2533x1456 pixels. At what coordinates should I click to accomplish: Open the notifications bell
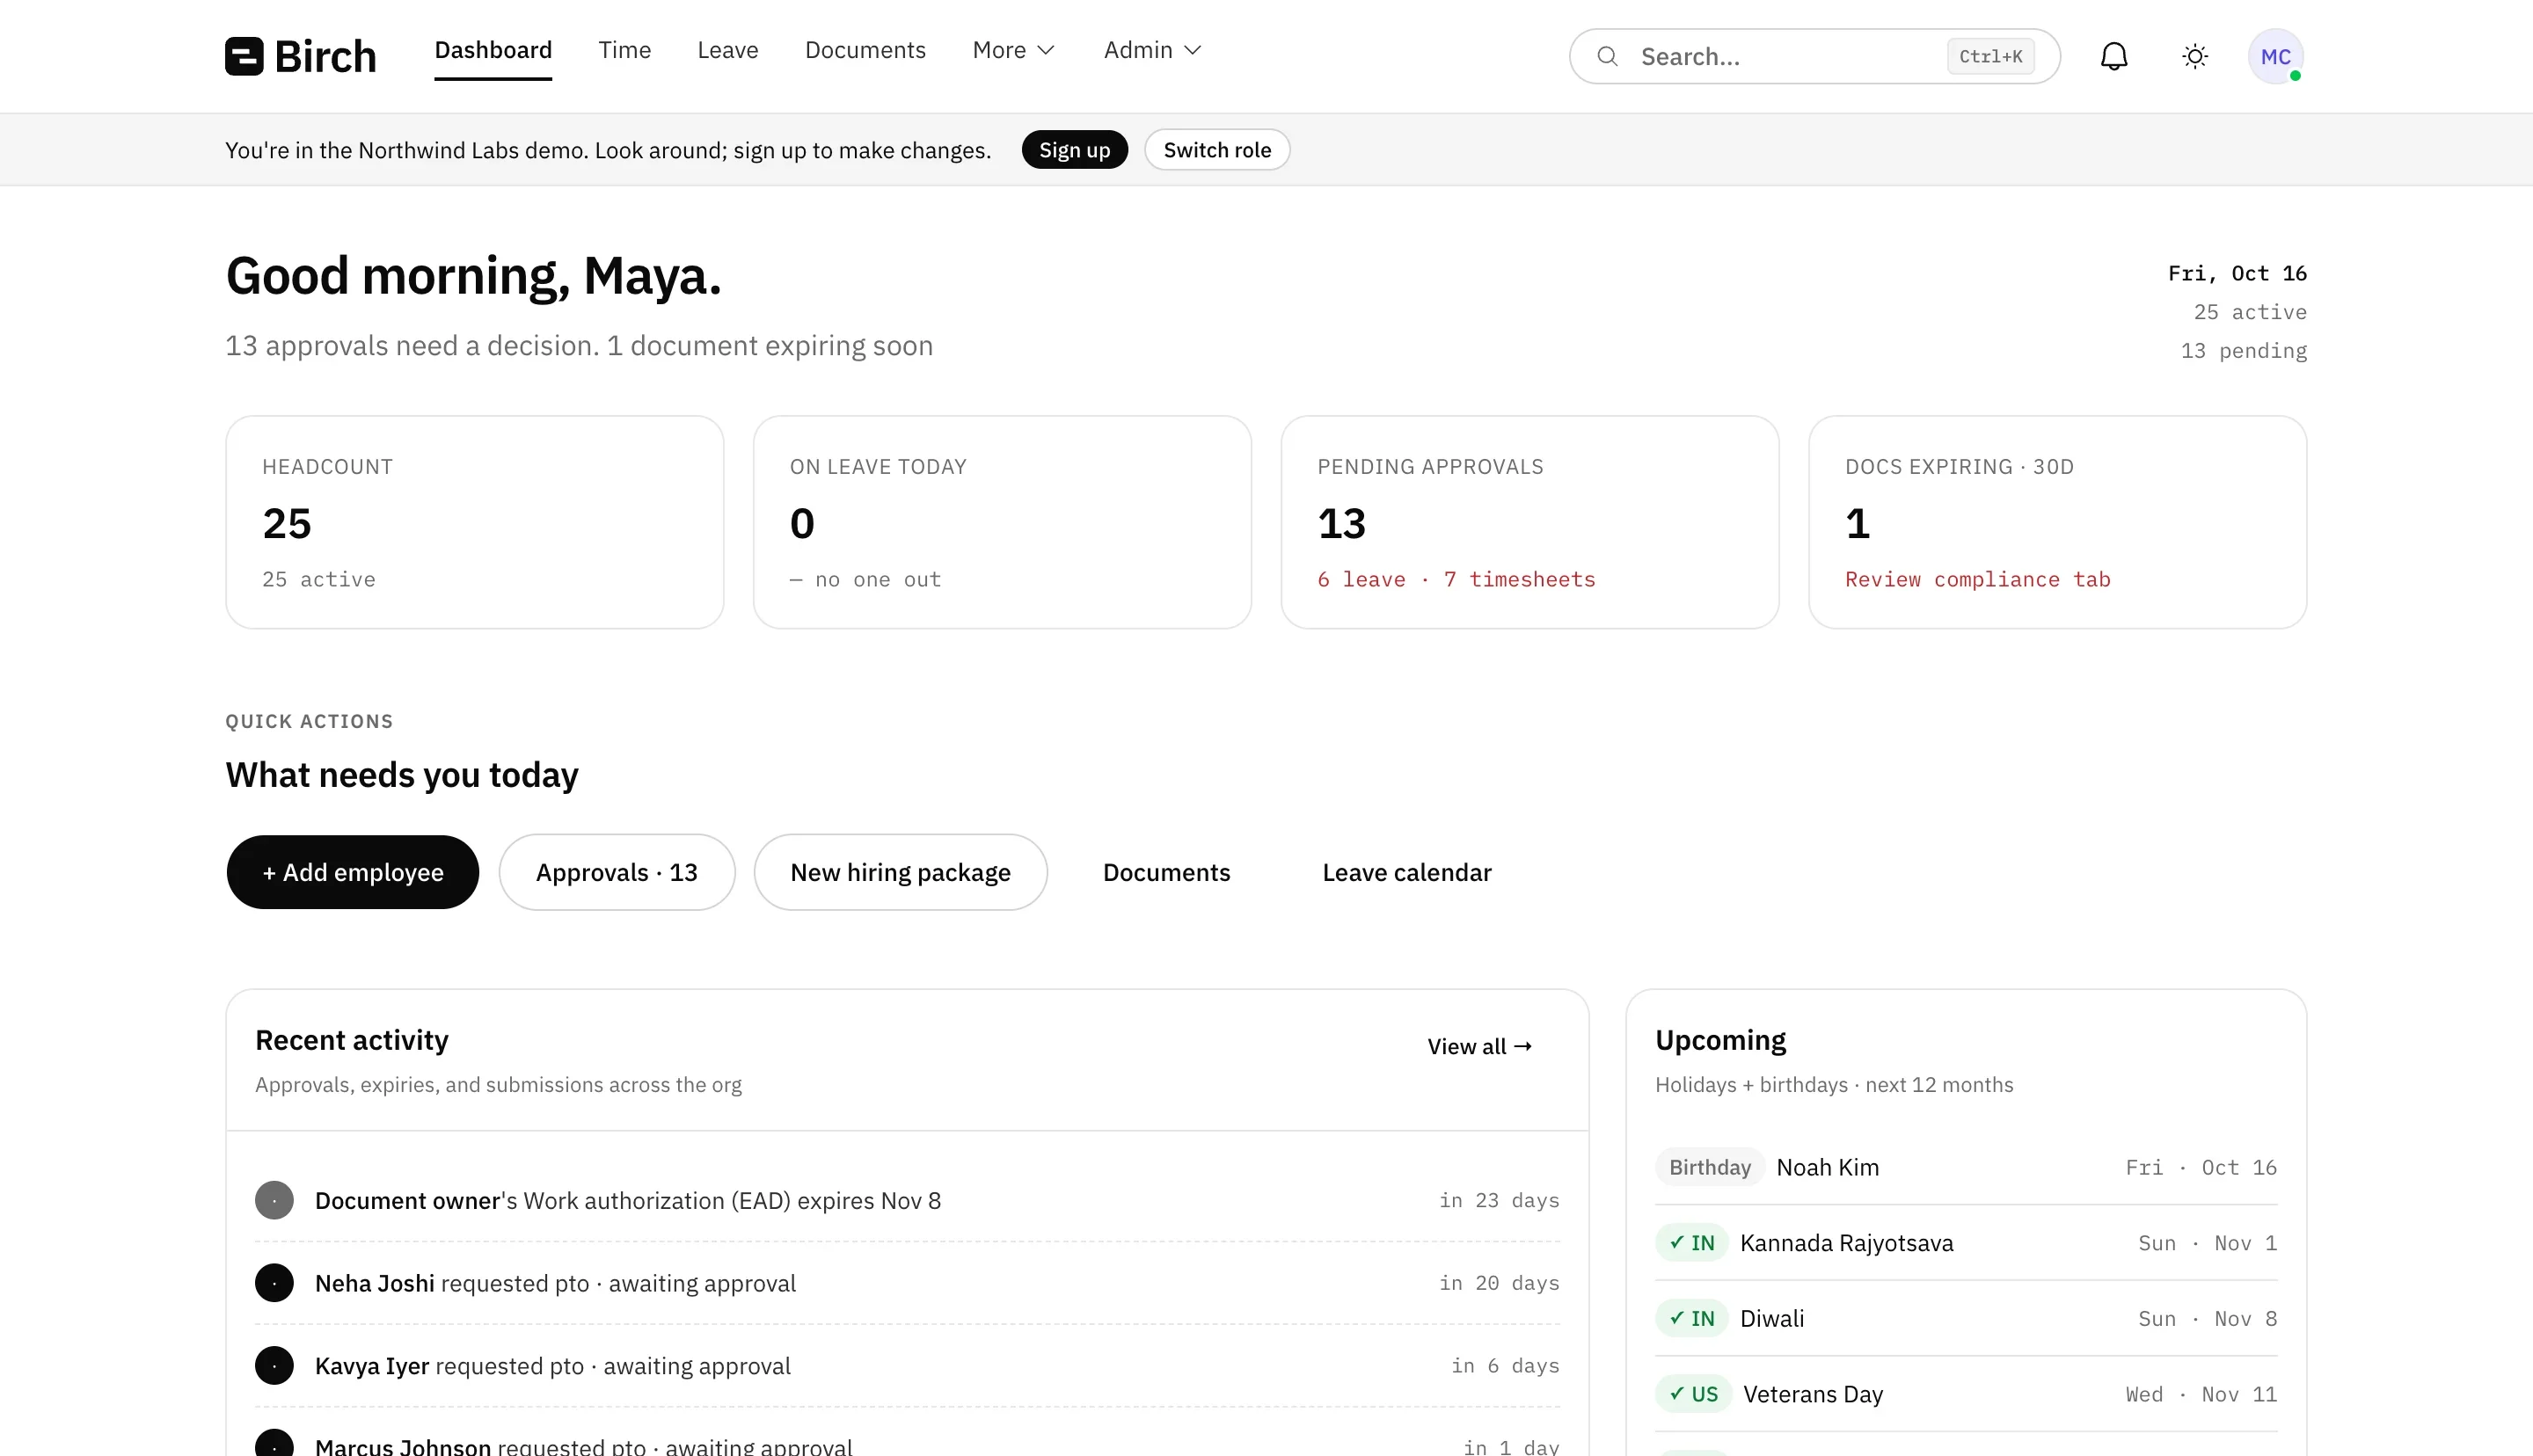tap(2114, 56)
